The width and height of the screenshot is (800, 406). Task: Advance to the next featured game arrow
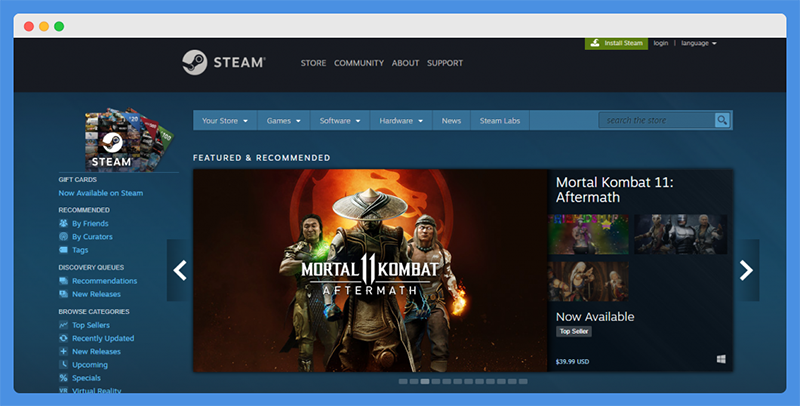point(746,270)
